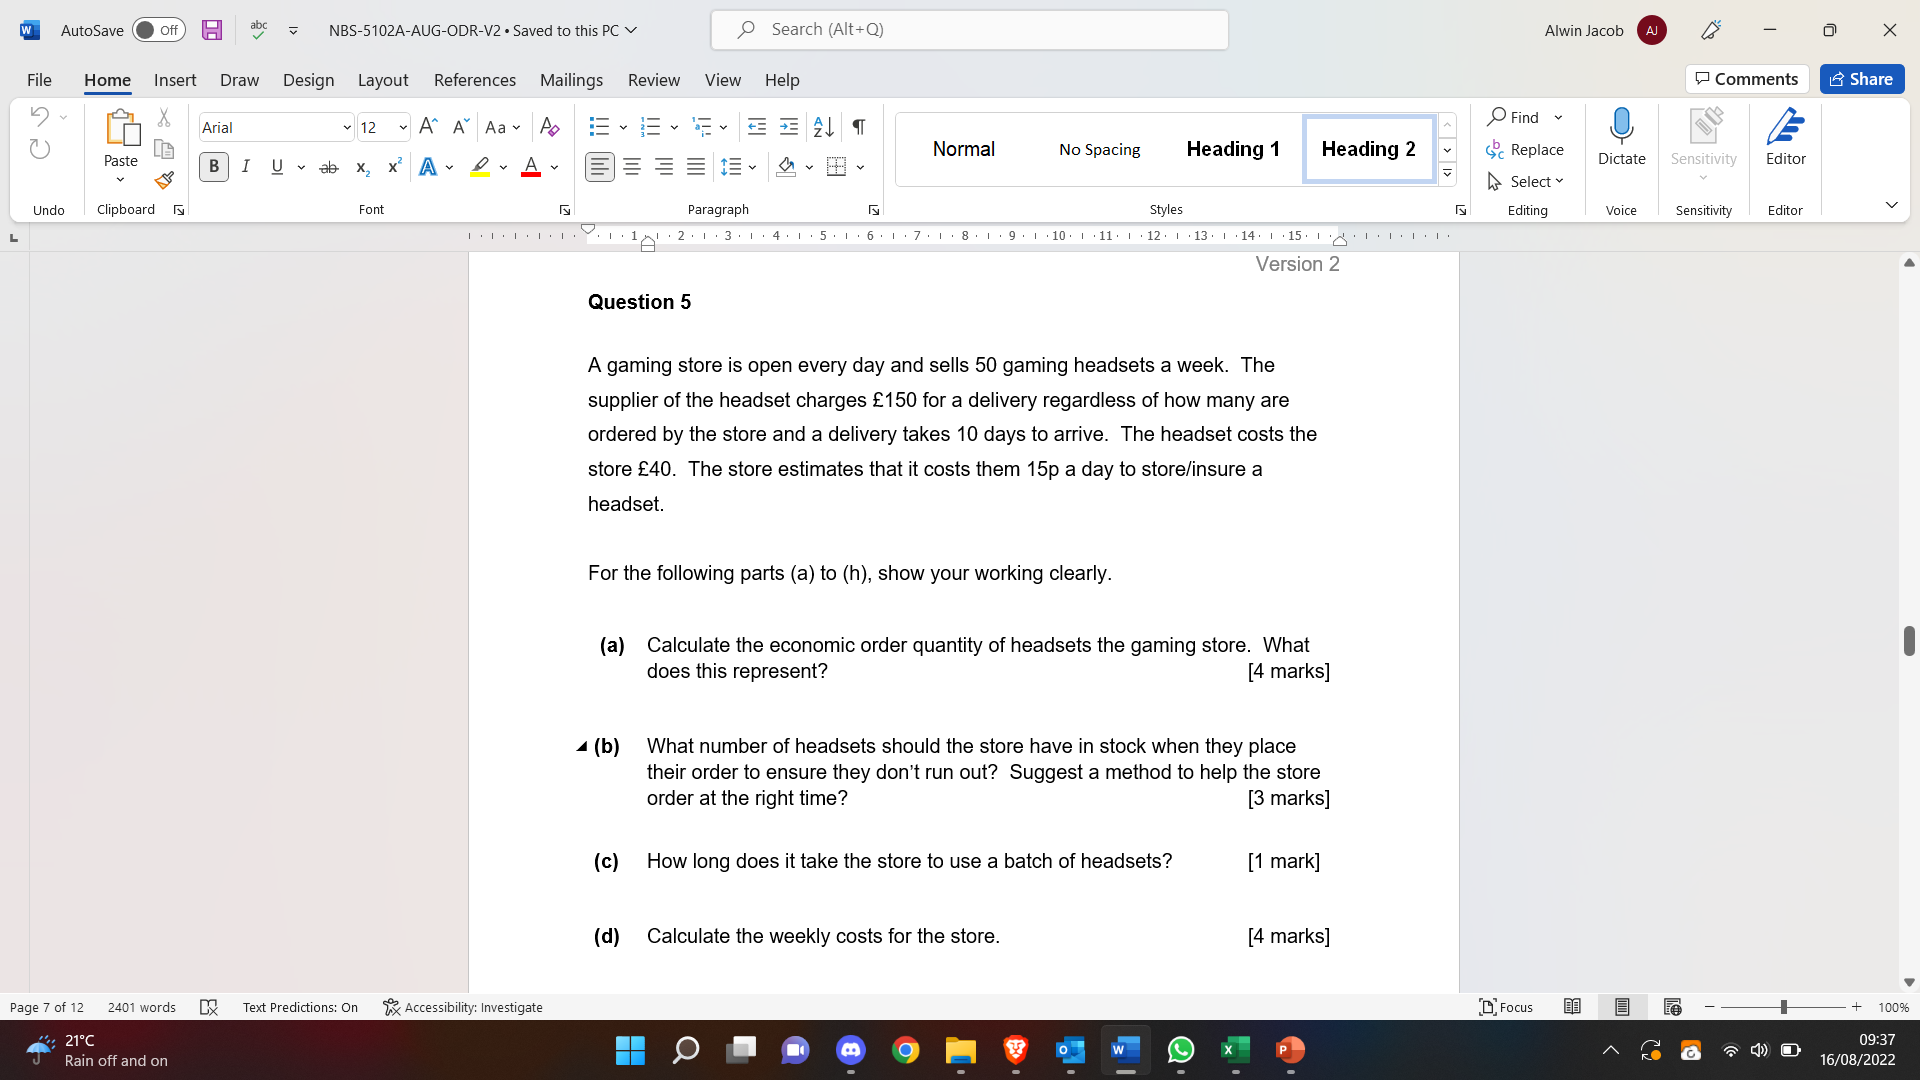Image resolution: width=1920 pixels, height=1080 pixels.
Task: Open the Editor pane
Action: pos(1786,135)
